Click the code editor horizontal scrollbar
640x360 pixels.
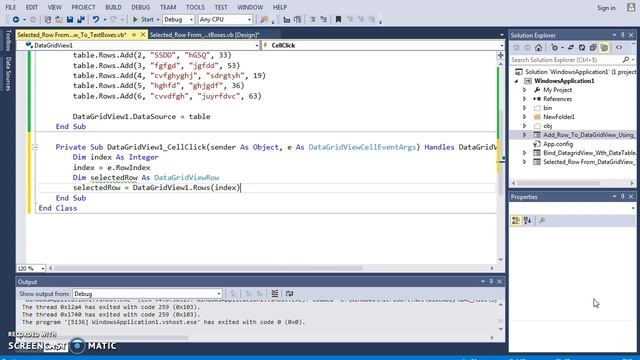pyautogui.click(x=208, y=268)
